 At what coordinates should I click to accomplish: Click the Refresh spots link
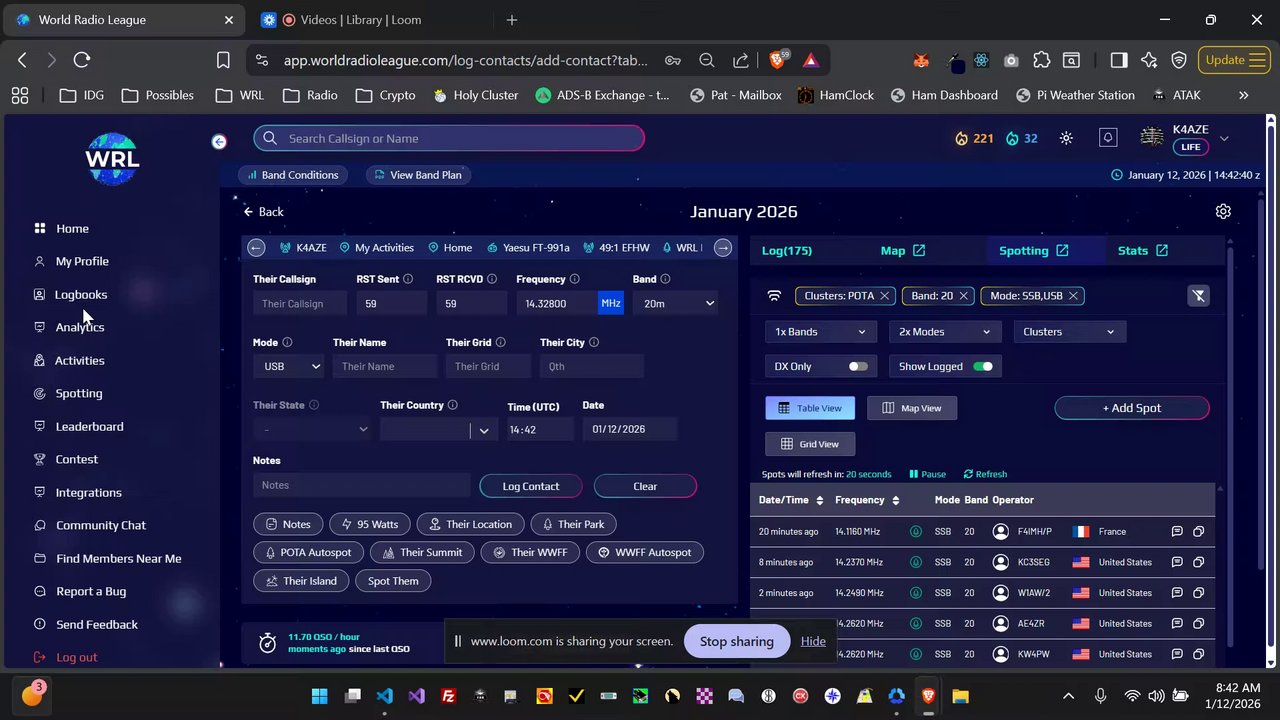pyautogui.click(x=985, y=474)
